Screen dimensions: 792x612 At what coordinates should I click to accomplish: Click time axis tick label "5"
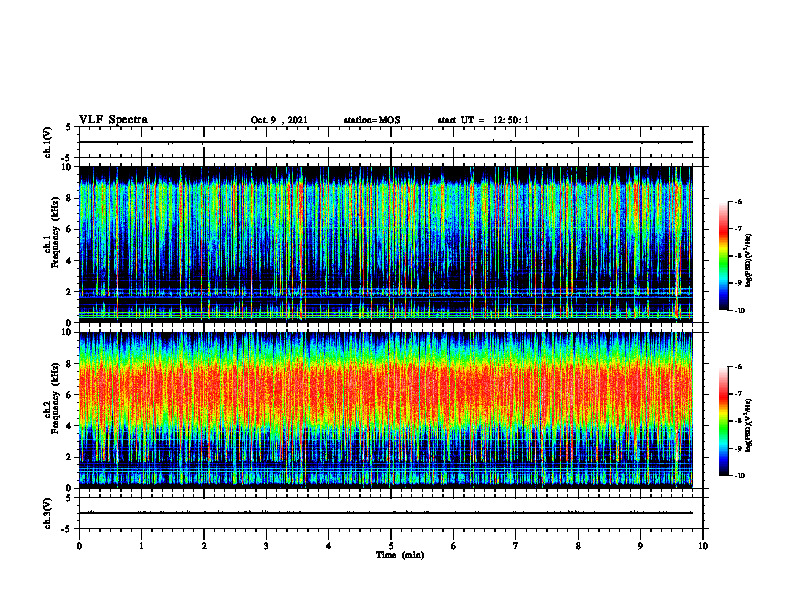coord(391,546)
